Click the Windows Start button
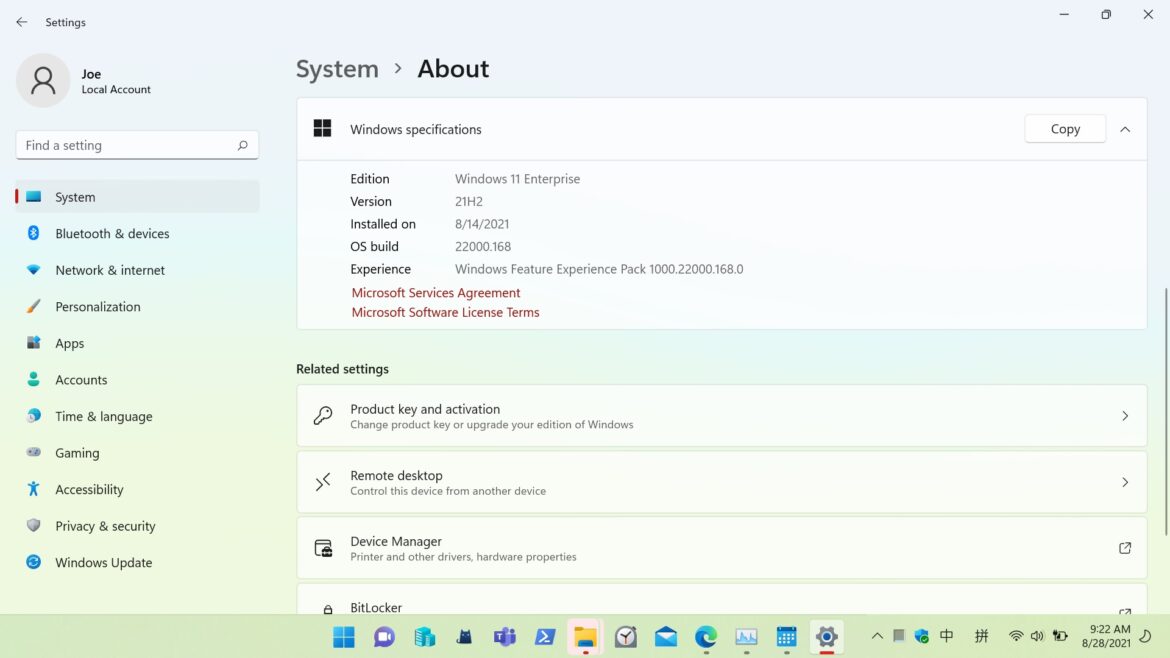1170x658 pixels. (344, 637)
